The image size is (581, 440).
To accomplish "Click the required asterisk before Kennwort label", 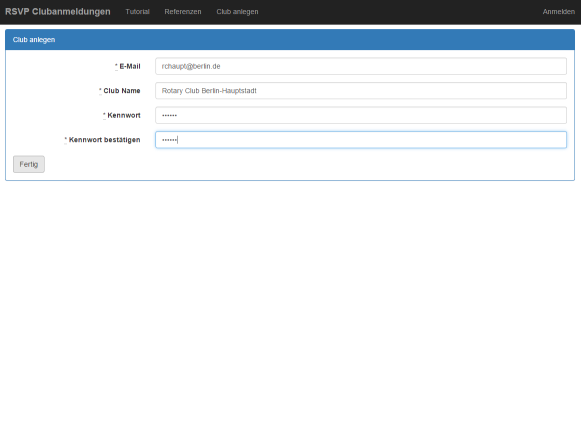I will 104,115.
